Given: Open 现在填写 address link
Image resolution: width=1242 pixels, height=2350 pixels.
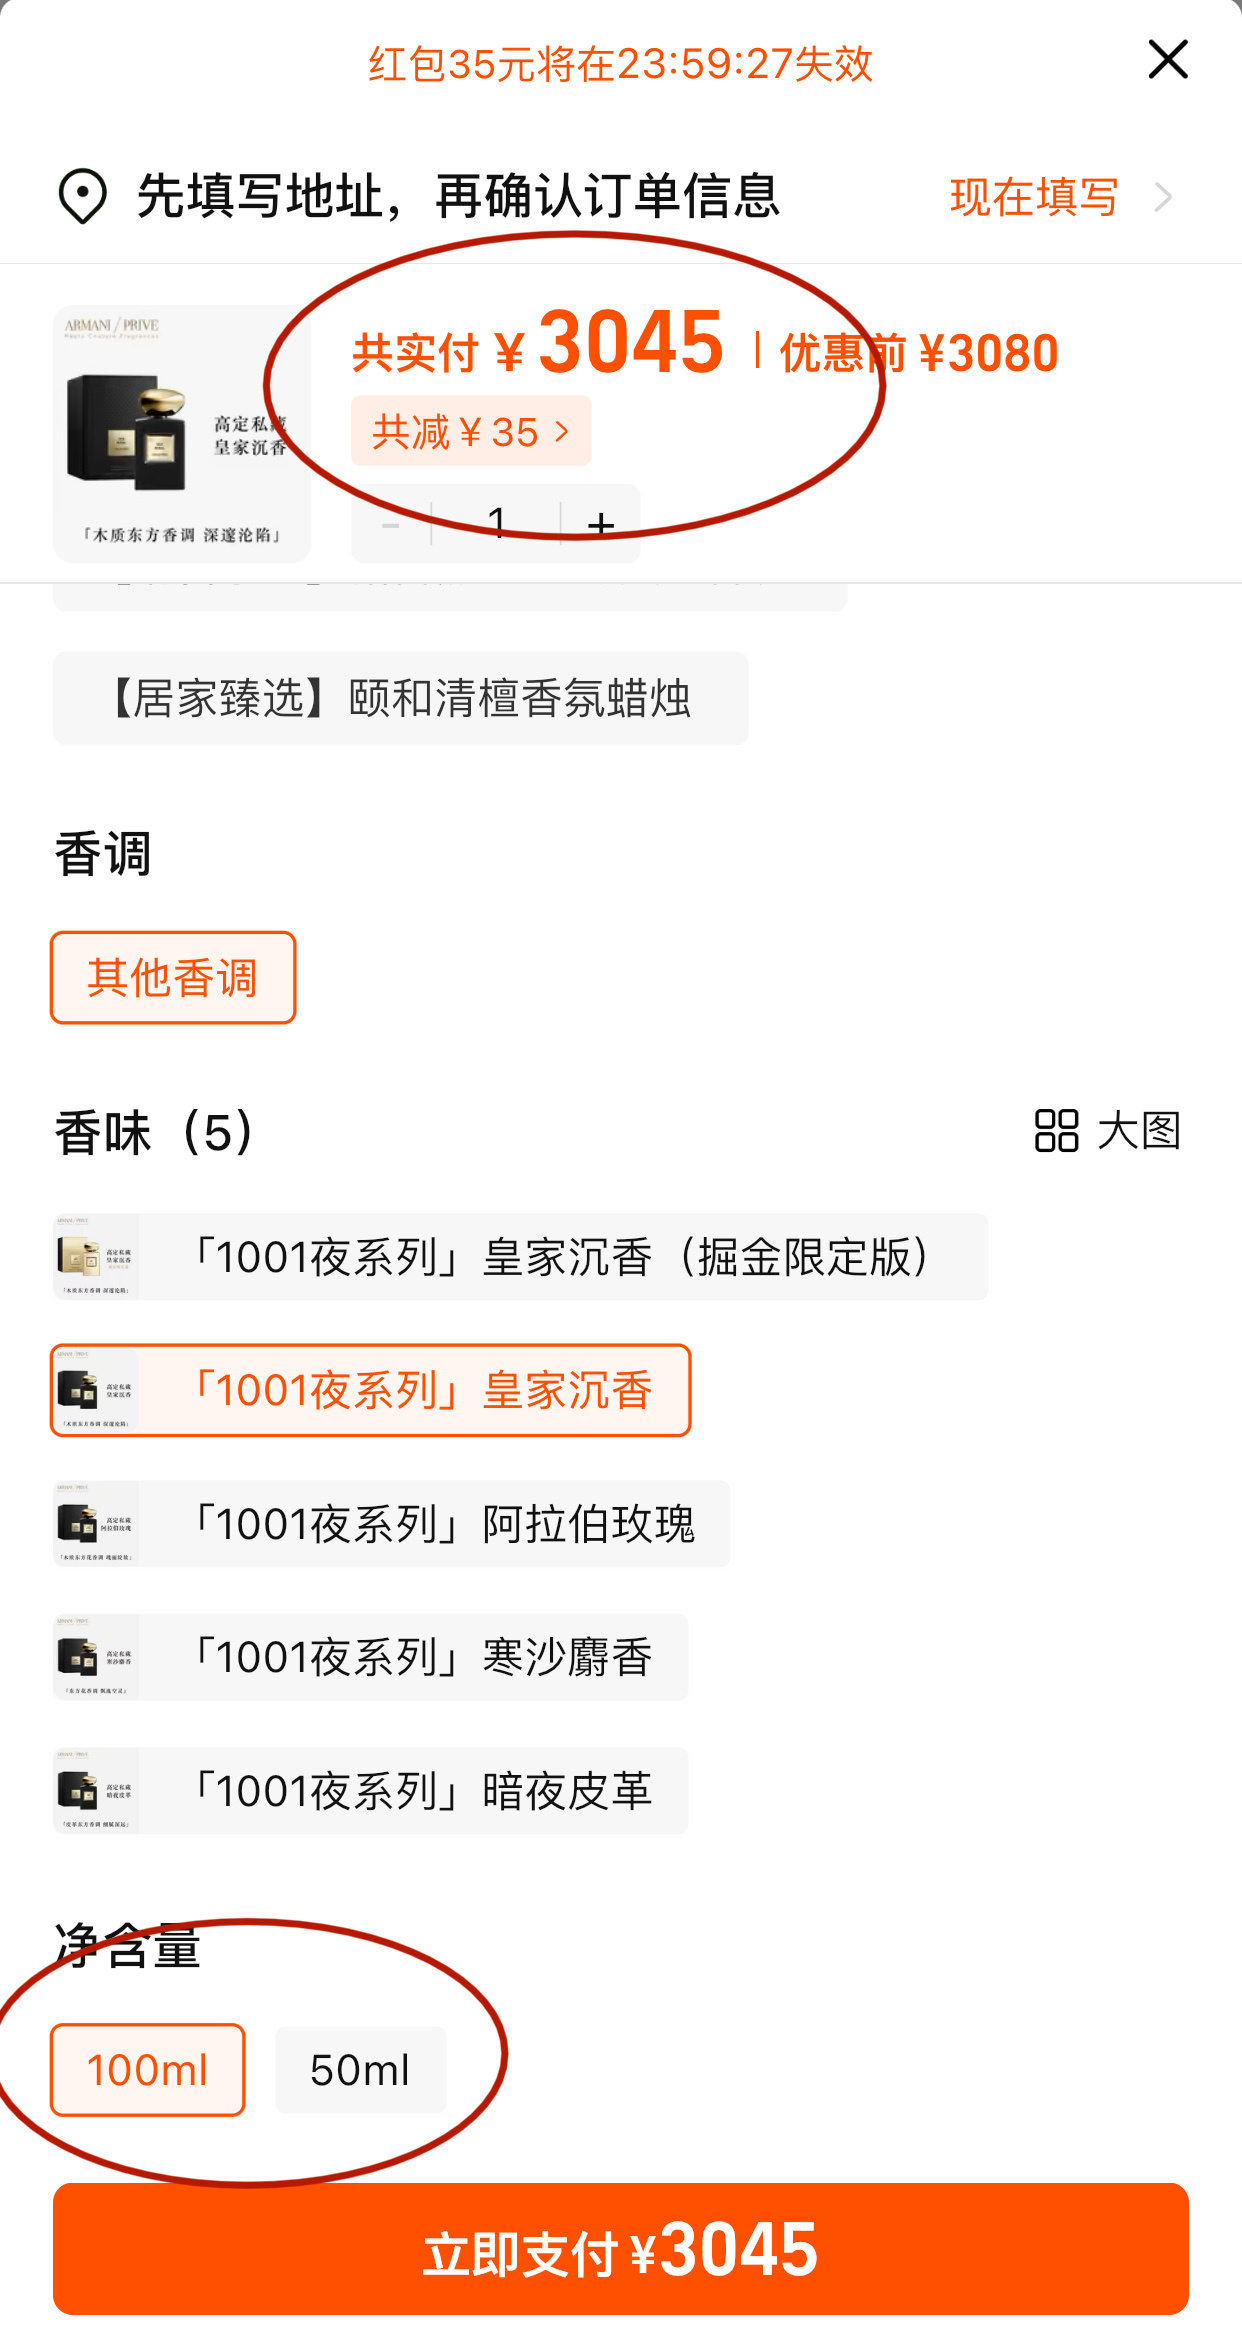Looking at the screenshot, I should 1033,197.
